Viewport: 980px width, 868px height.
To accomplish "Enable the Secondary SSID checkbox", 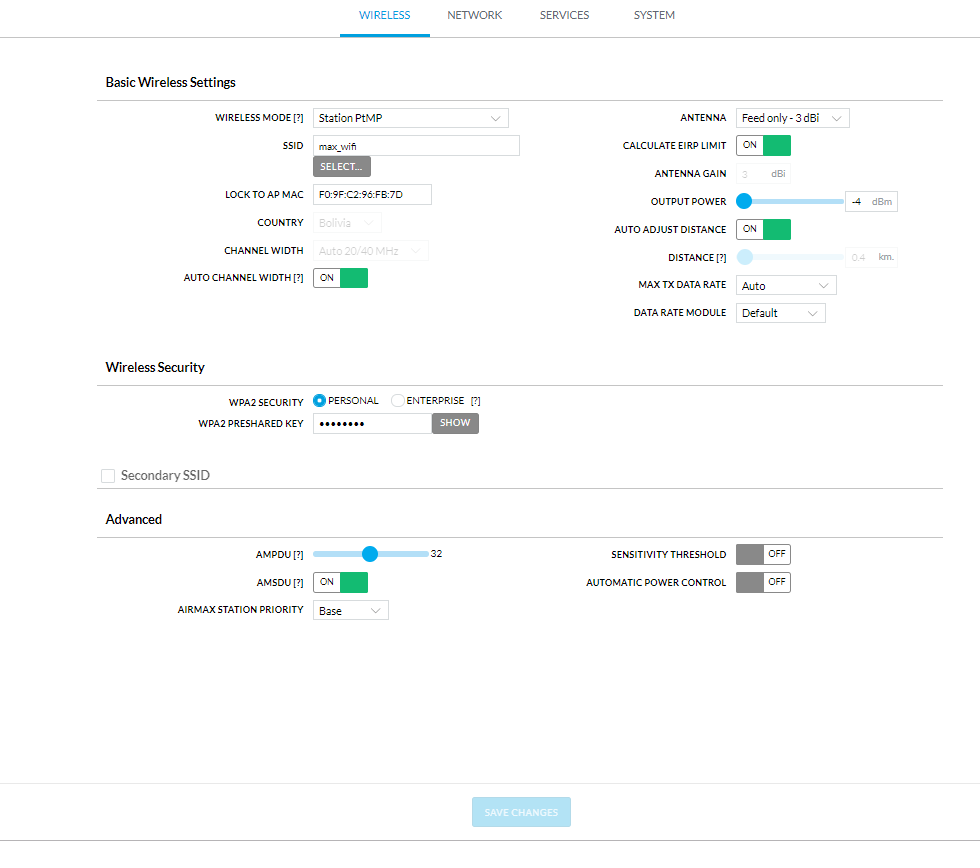I will tap(108, 476).
